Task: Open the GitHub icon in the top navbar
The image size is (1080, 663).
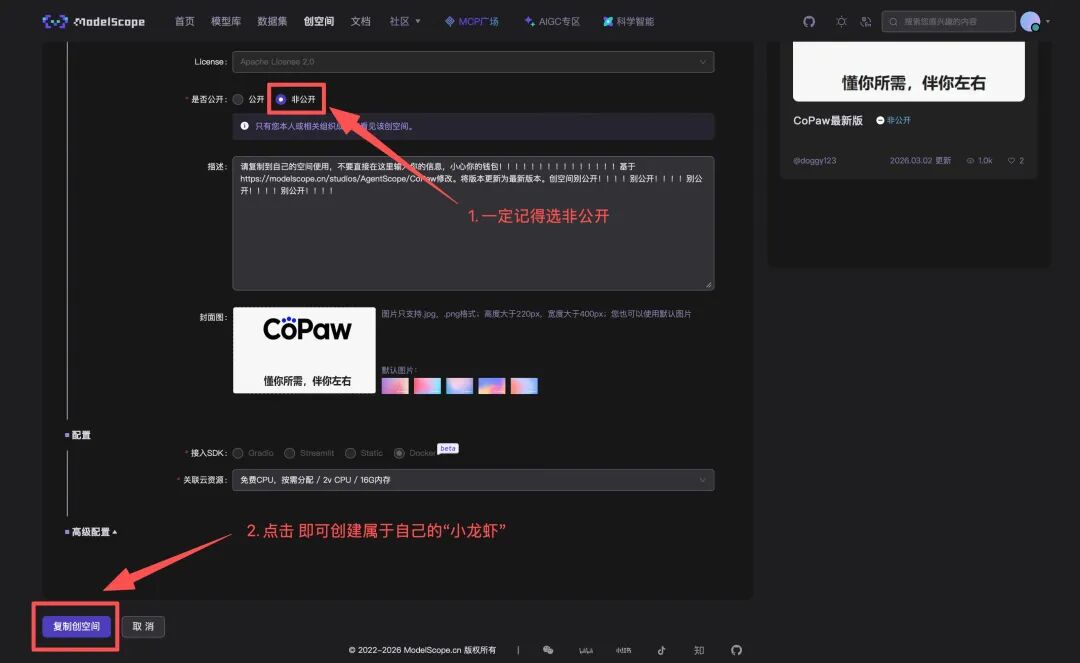Action: 809,21
